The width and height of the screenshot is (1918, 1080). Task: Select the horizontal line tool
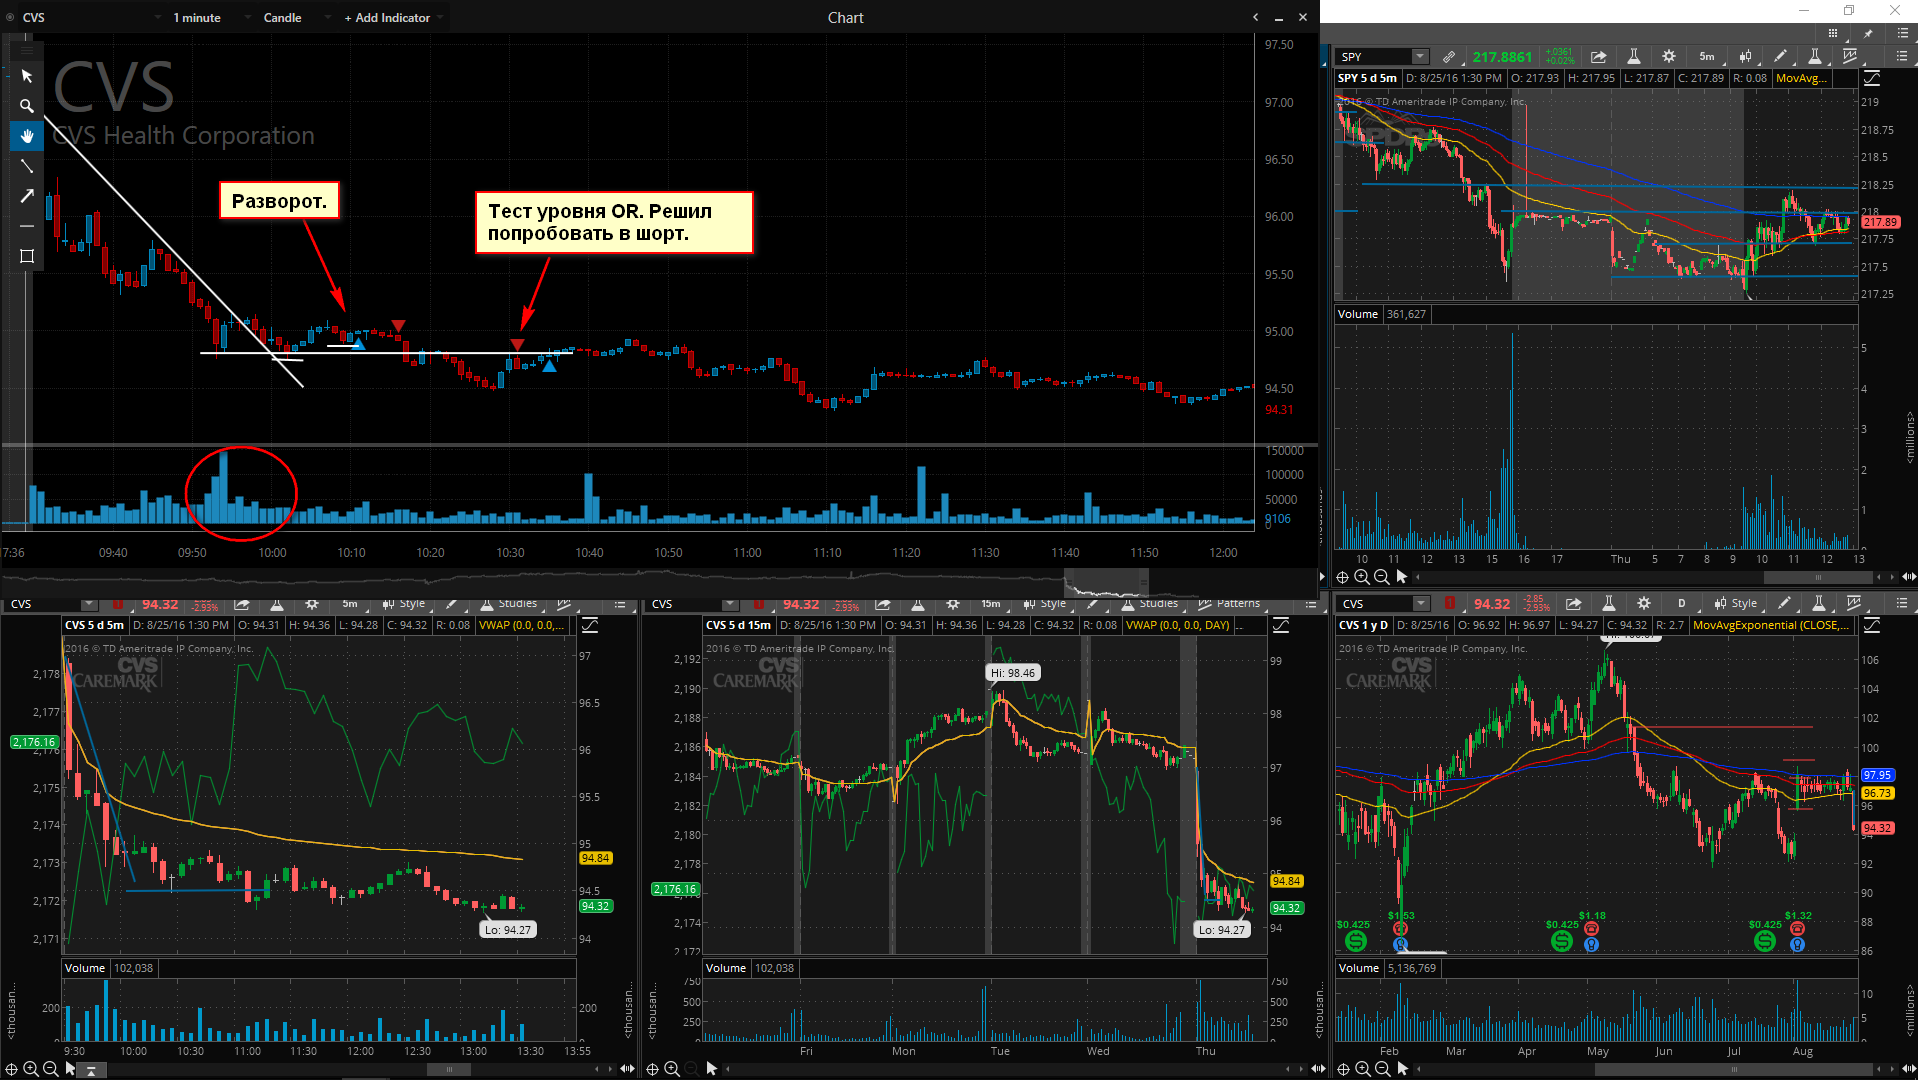[27, 226]
